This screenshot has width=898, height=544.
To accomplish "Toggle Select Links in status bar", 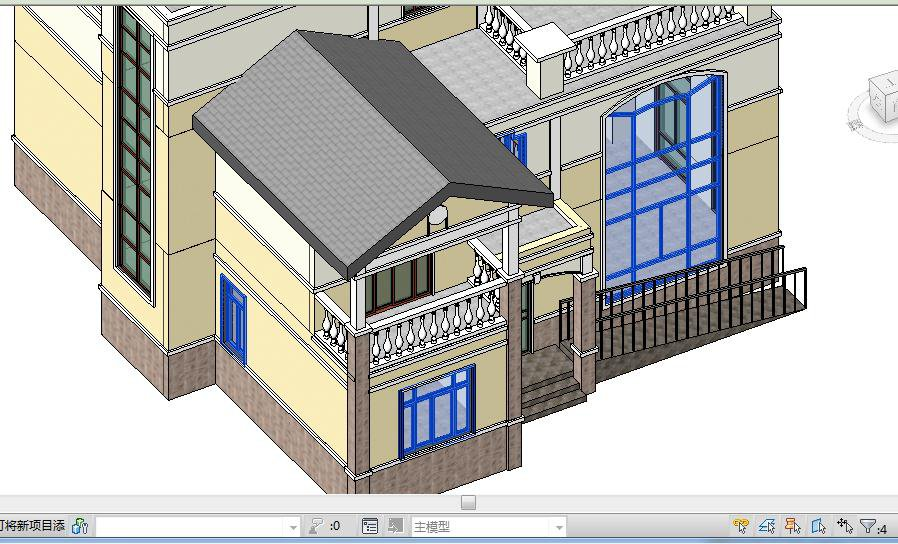I will pyautogui.click(x=741, y=526).
